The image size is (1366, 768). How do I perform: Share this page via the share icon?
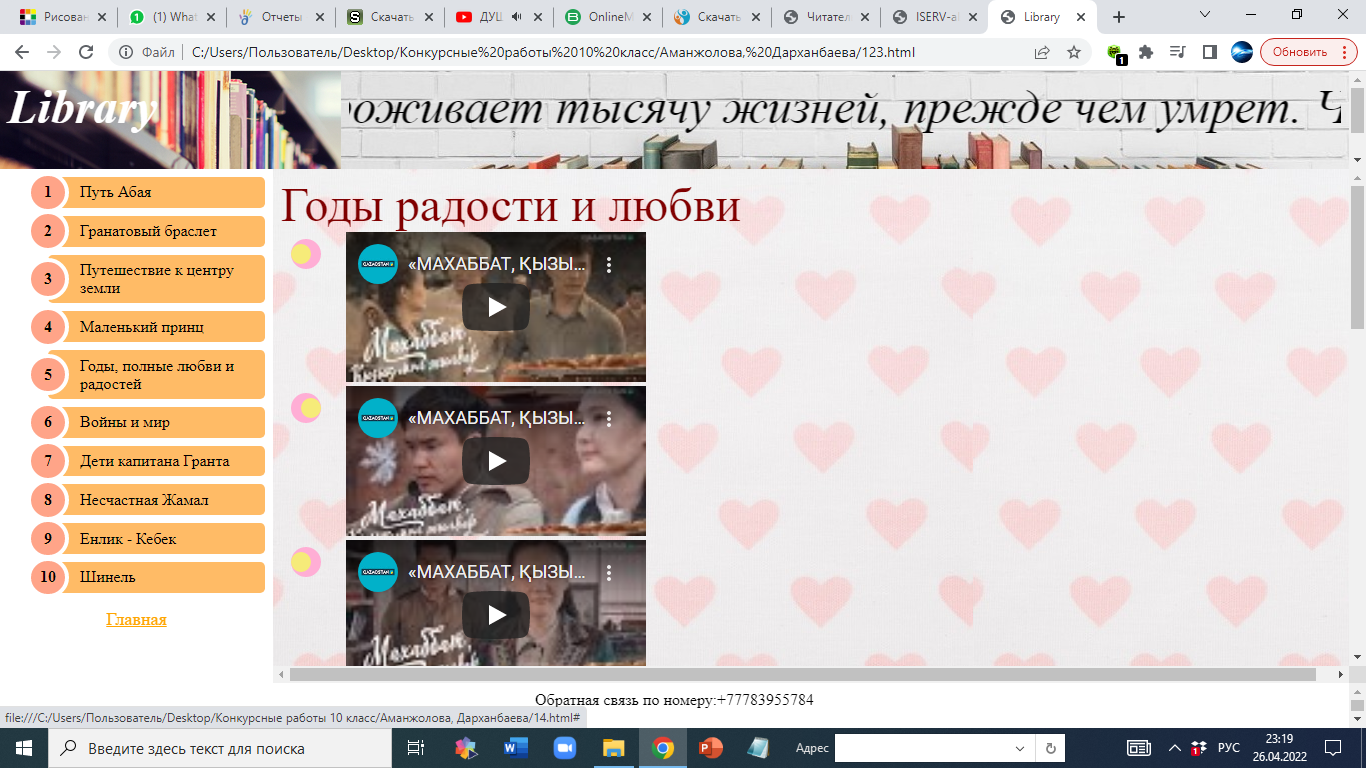pos(1042,52)
